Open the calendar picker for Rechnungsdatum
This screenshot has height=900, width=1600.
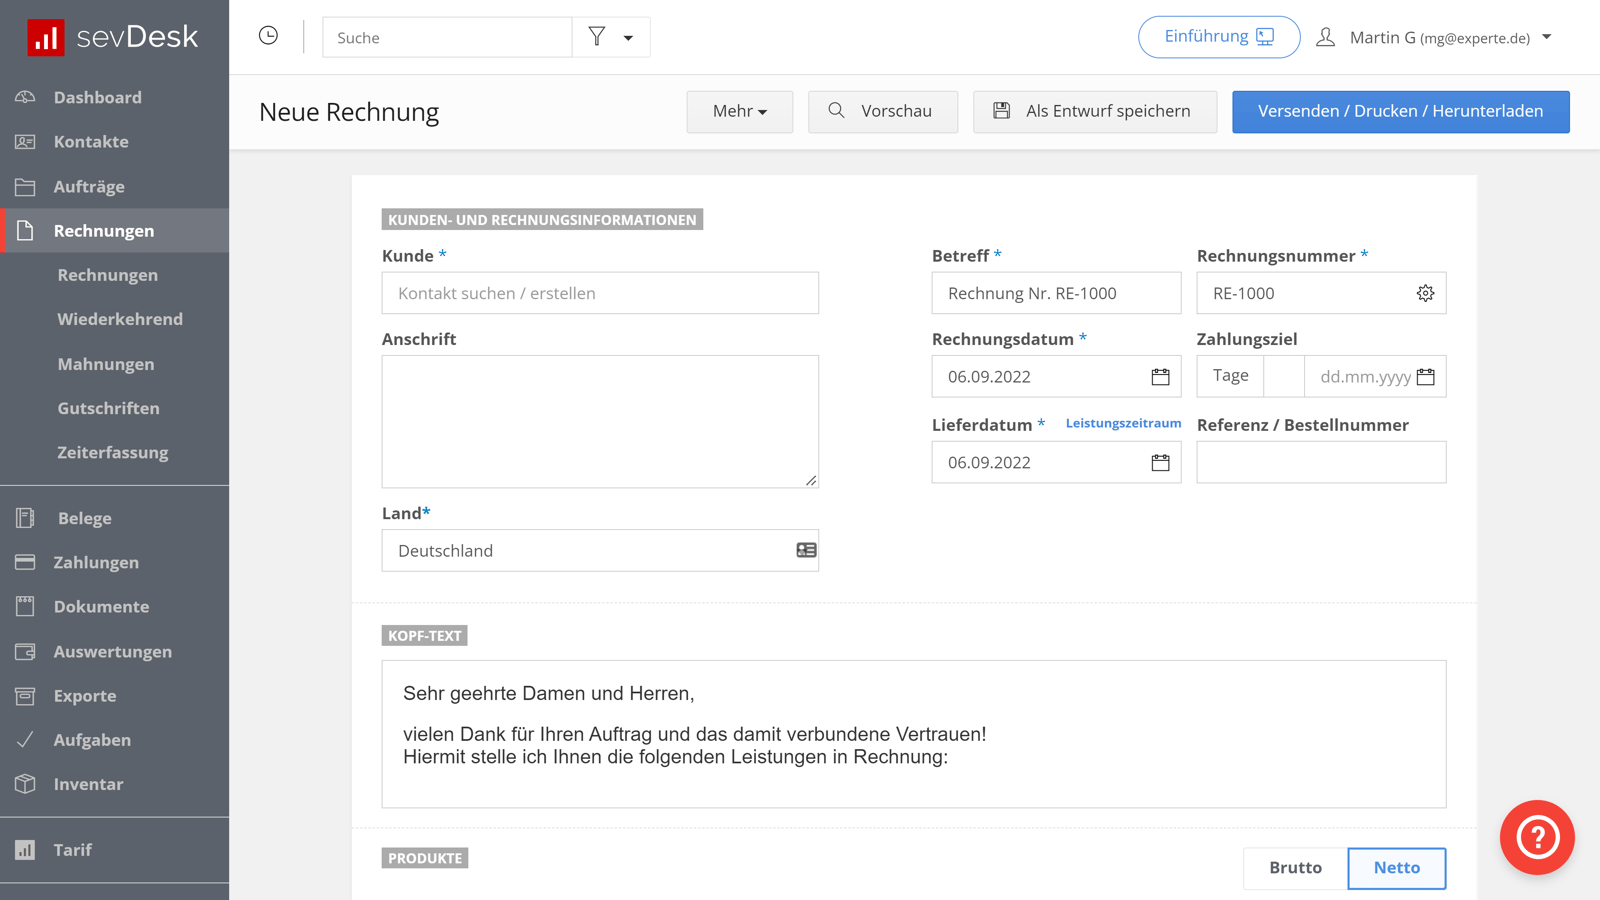(x=1159, y=377)
